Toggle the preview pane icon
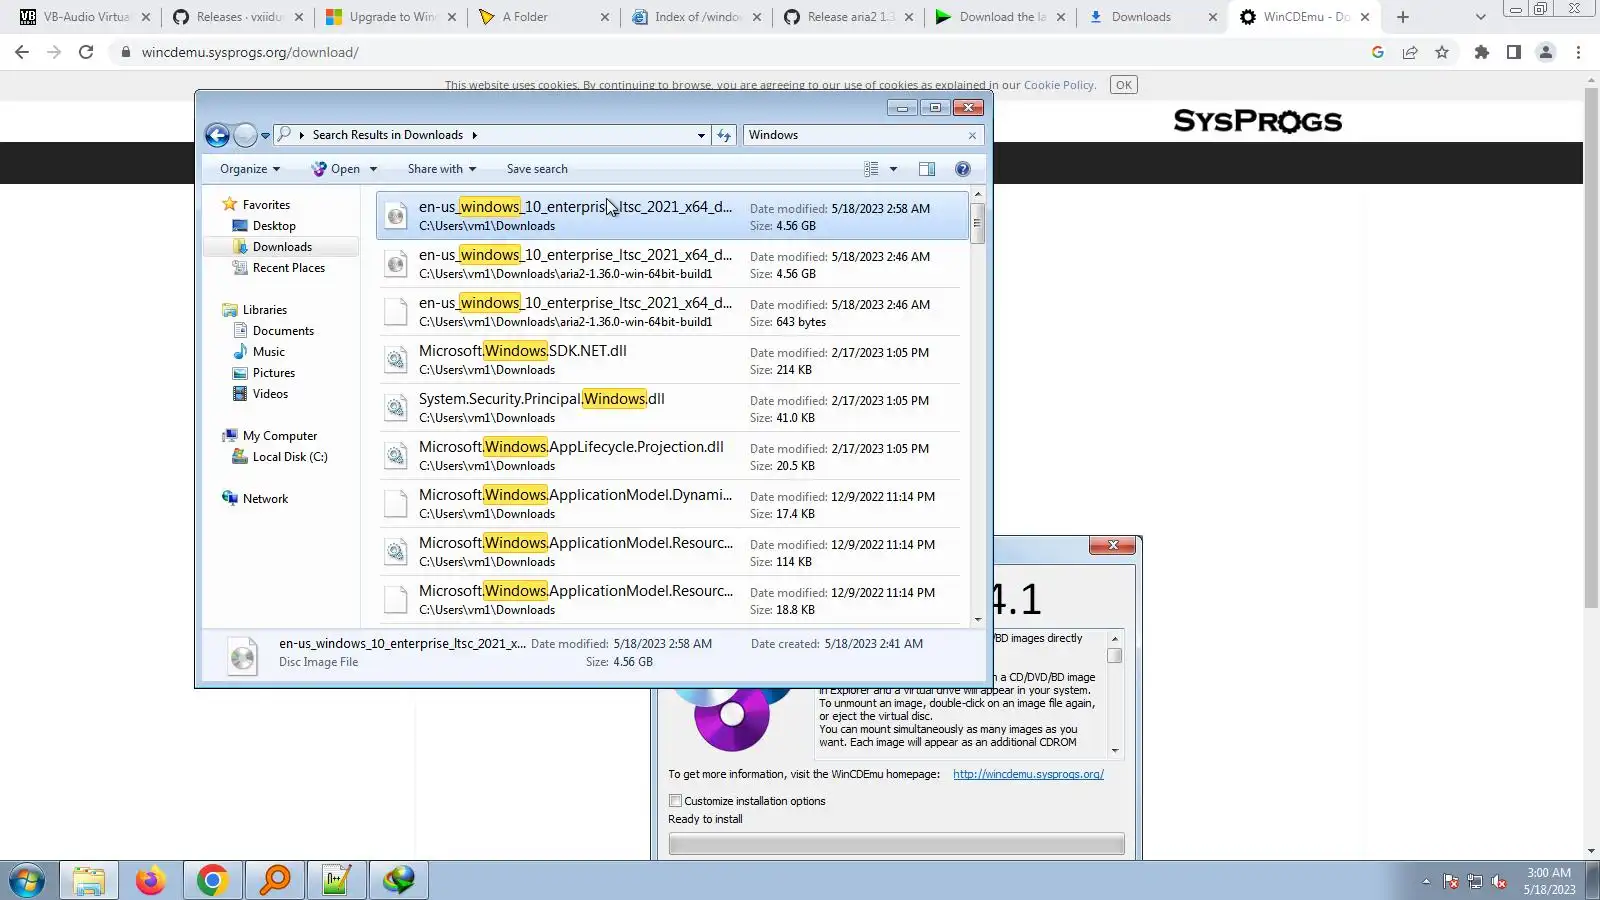 point(927,169)
